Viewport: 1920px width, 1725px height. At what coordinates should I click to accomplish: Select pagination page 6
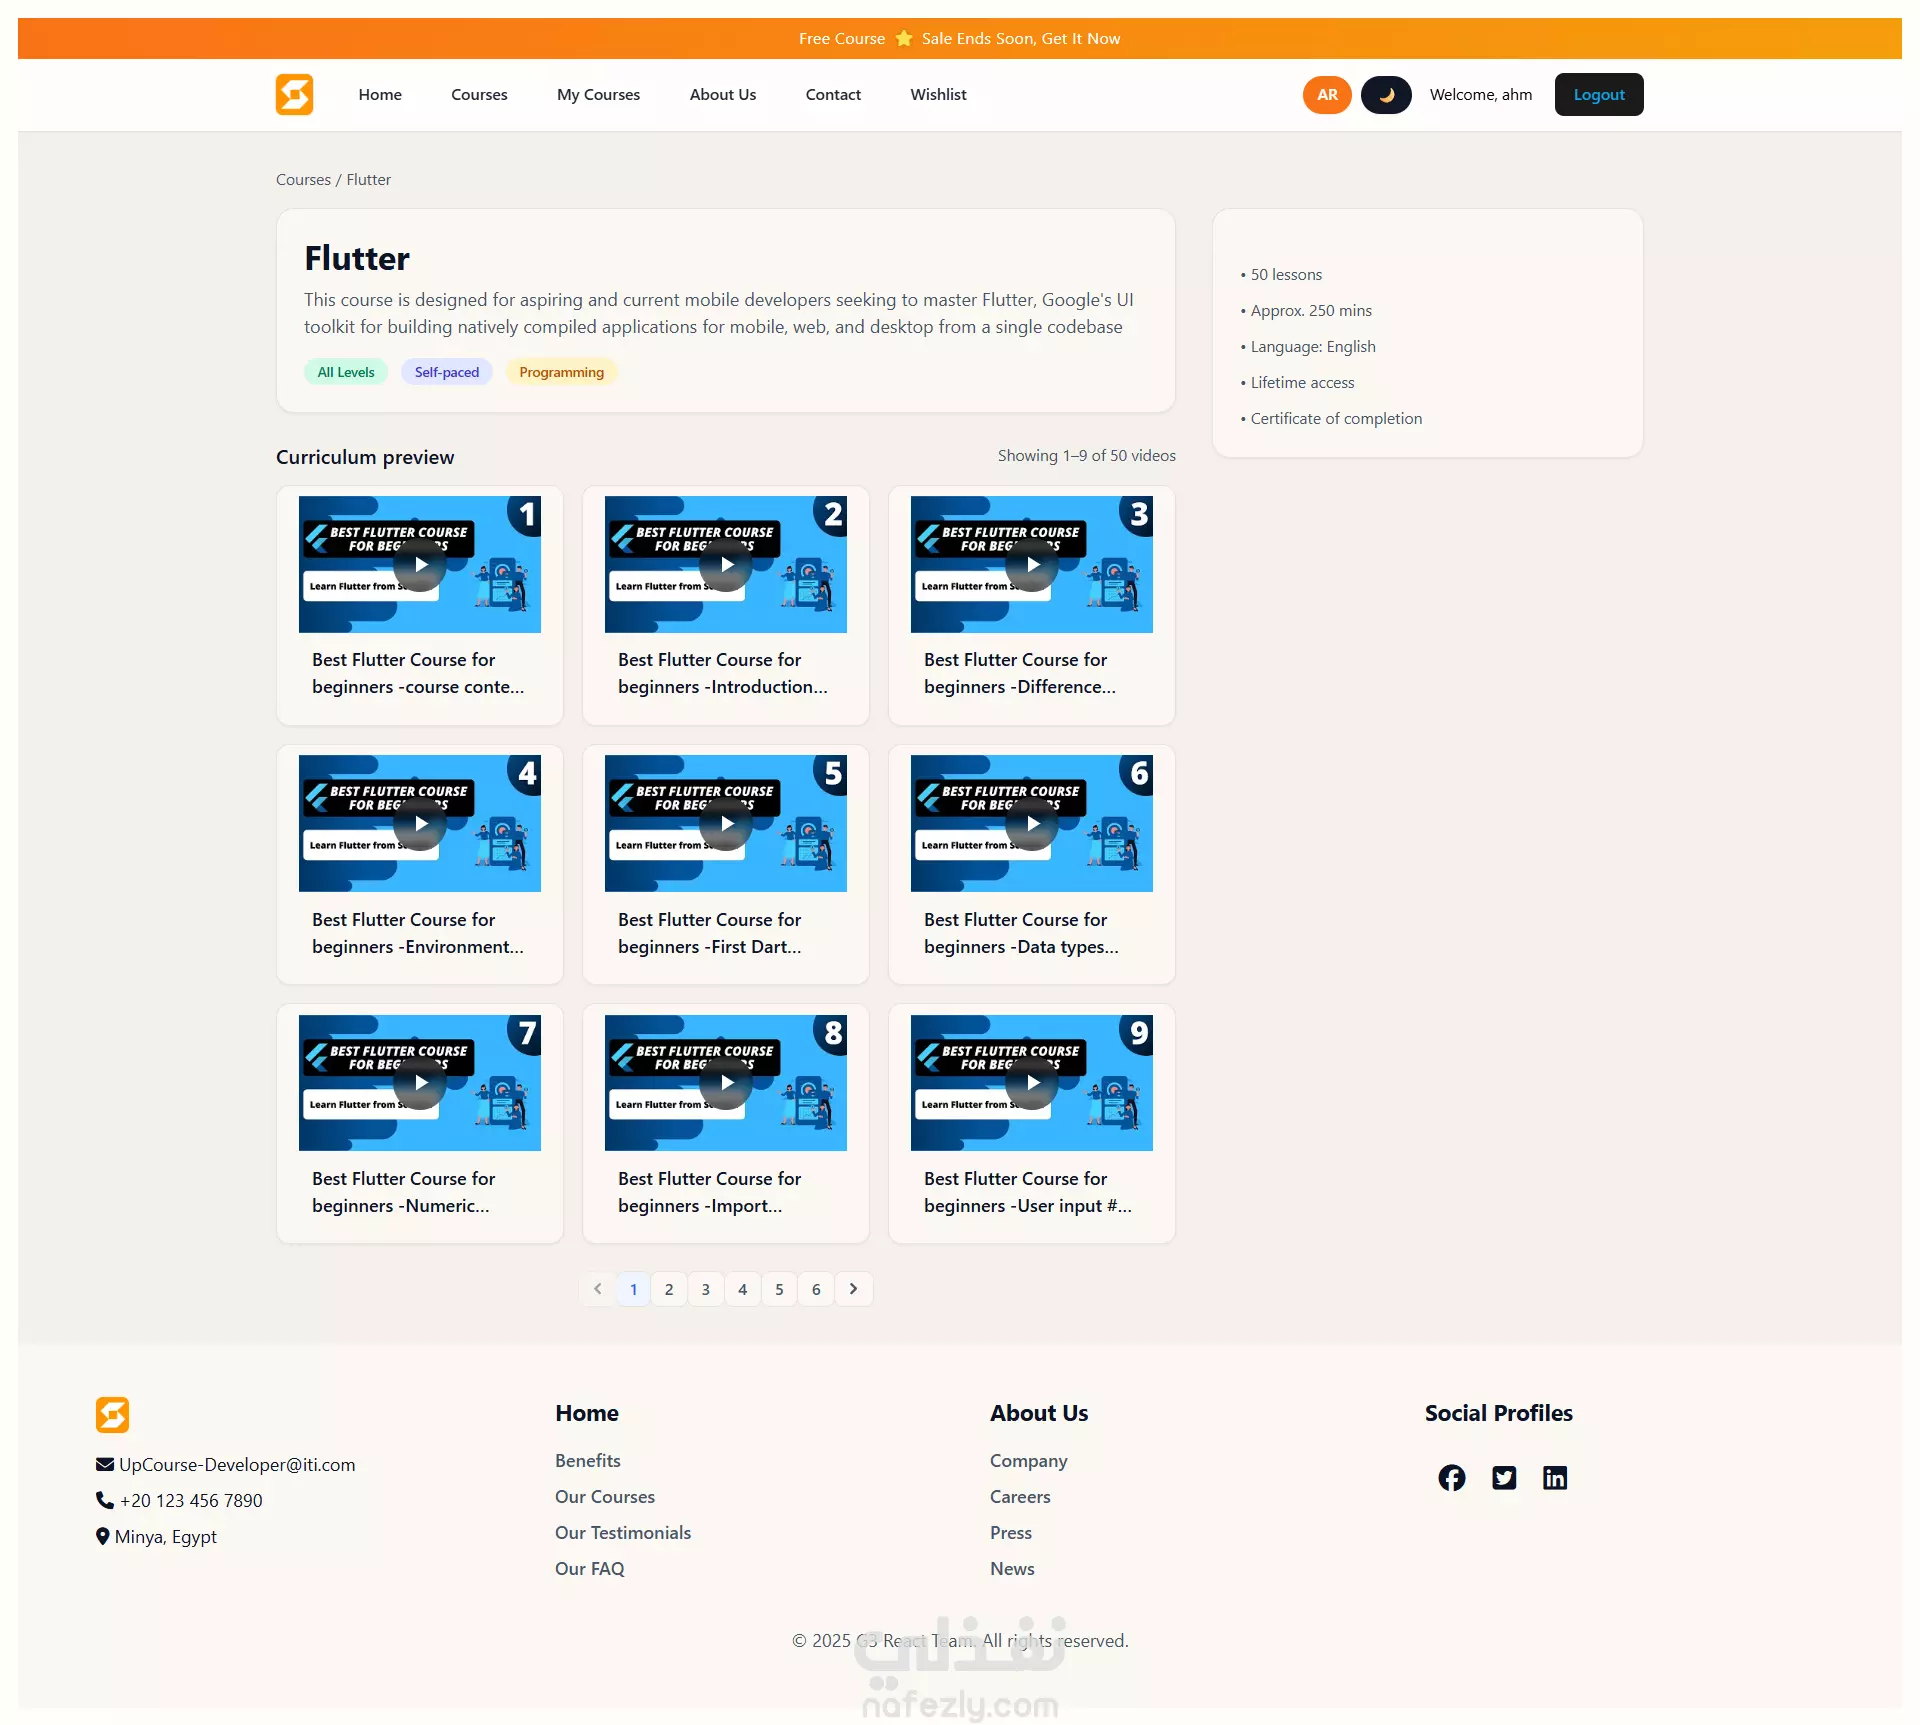tap(816, 1289)
